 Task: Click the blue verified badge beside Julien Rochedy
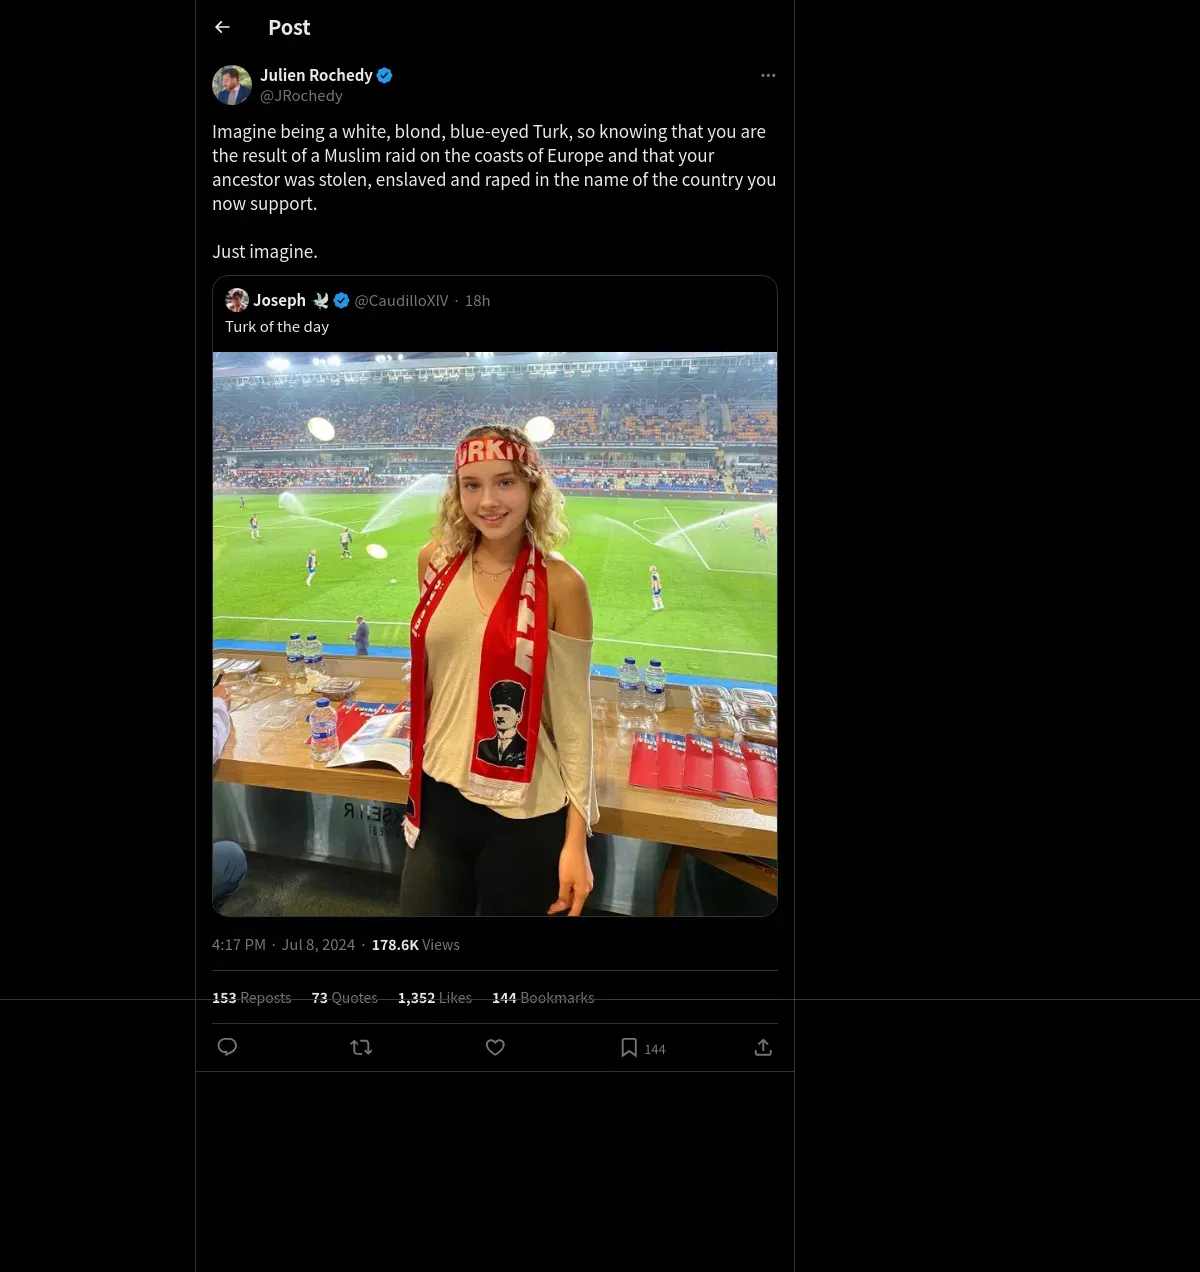coord(385,75)
